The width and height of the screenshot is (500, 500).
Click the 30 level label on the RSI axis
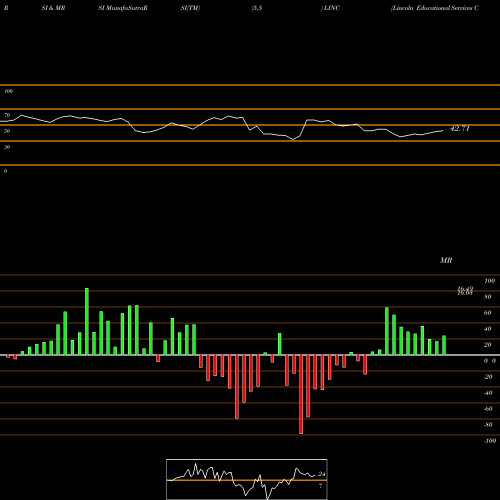click(x=7, y=147)
